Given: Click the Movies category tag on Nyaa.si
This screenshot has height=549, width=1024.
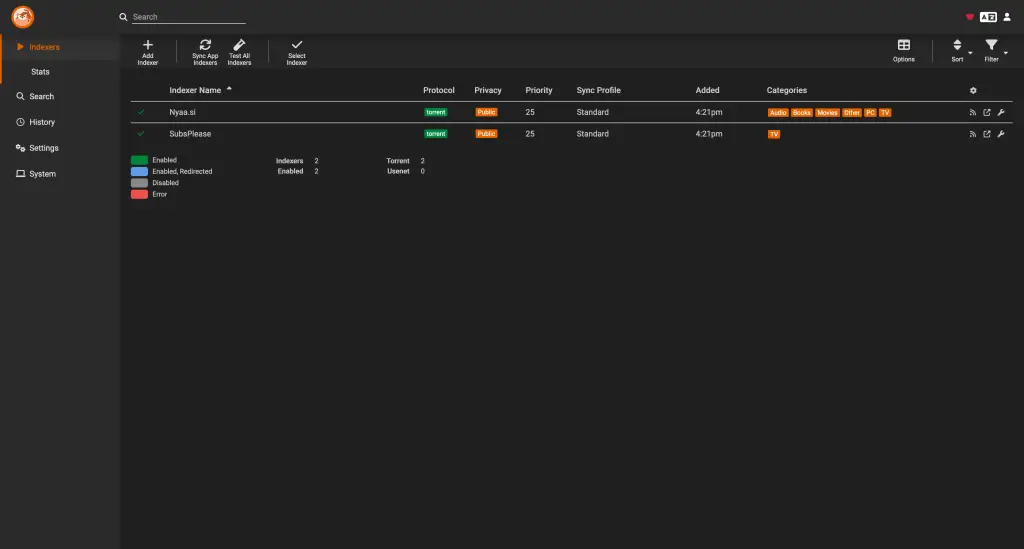Looking at the screenshot, I should tap(827, 113).
